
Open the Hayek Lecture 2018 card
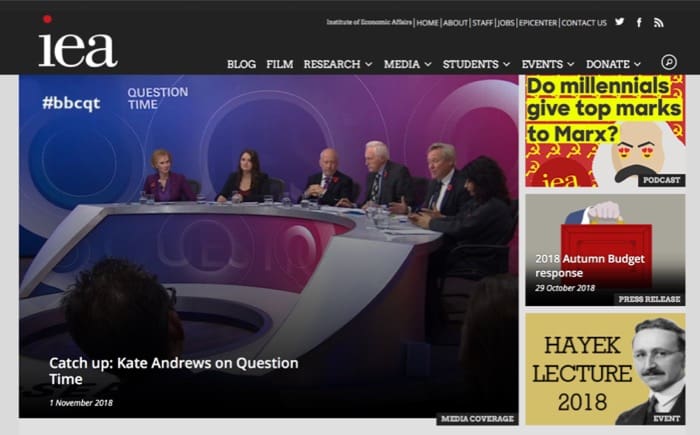[605, 369]
